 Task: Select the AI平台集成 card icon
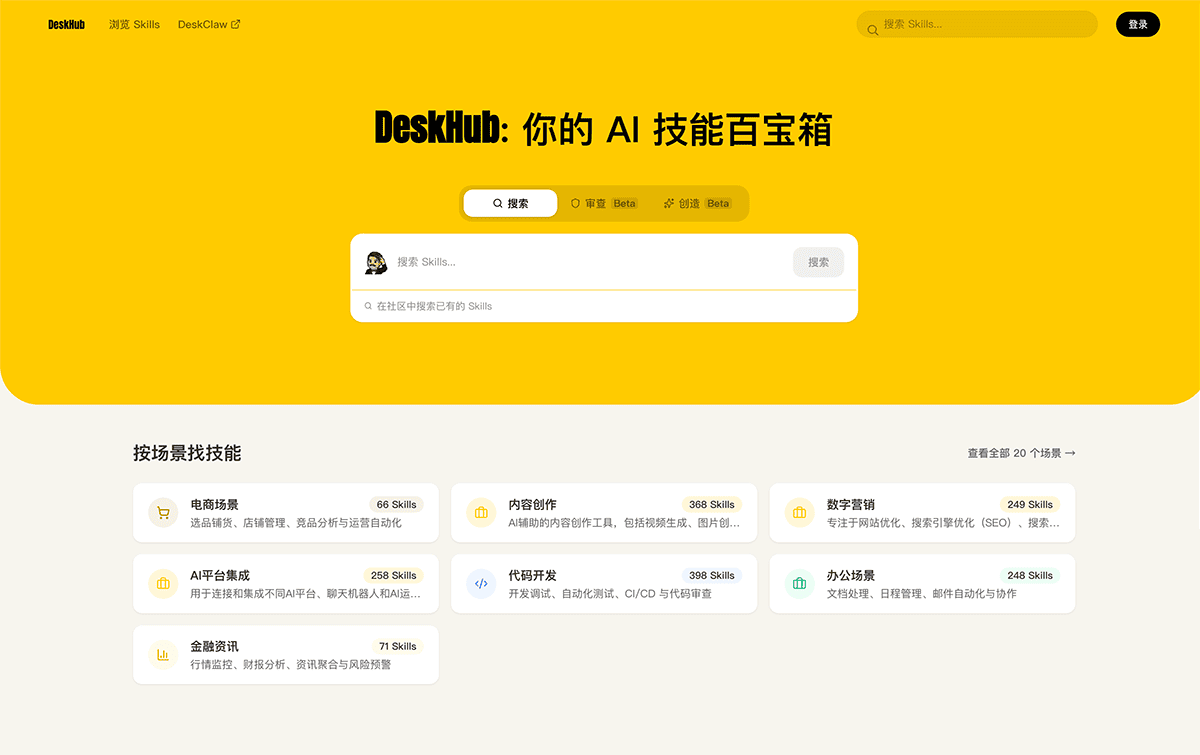point(163,583)
